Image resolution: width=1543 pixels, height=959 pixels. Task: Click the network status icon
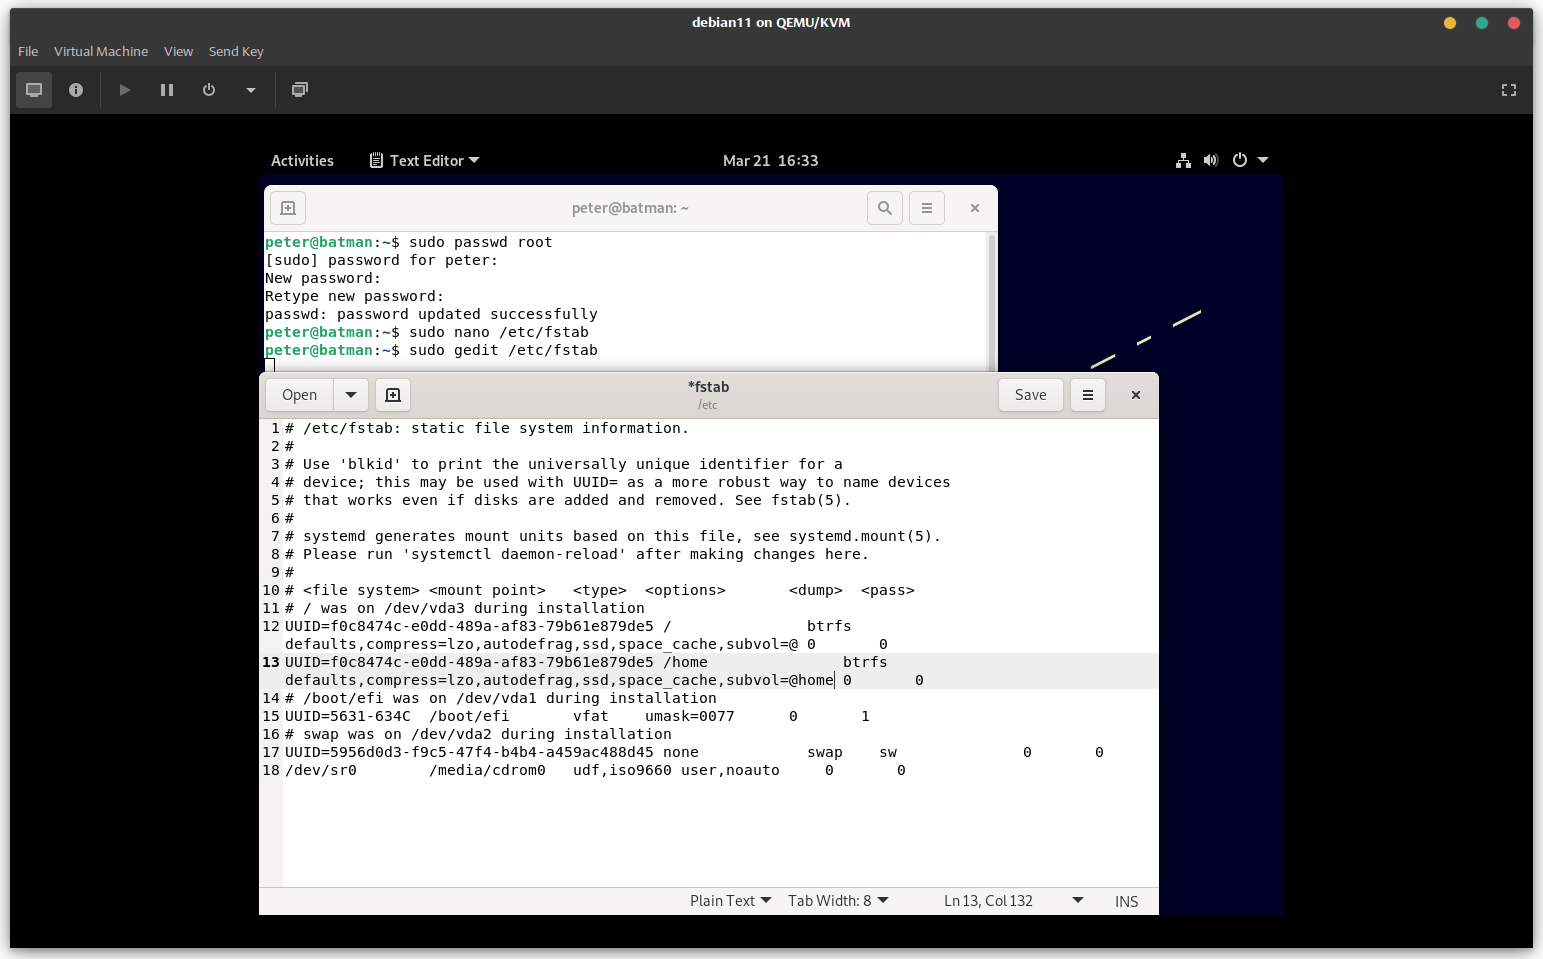1183,160
